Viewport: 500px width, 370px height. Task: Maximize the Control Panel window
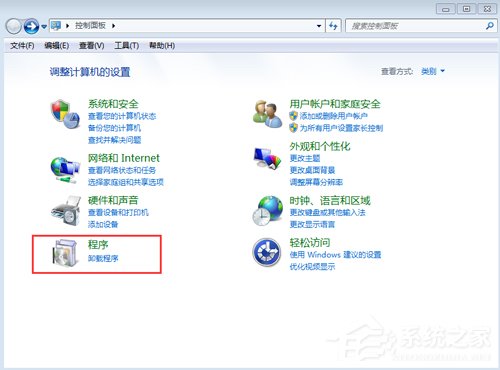coord(467,9)
